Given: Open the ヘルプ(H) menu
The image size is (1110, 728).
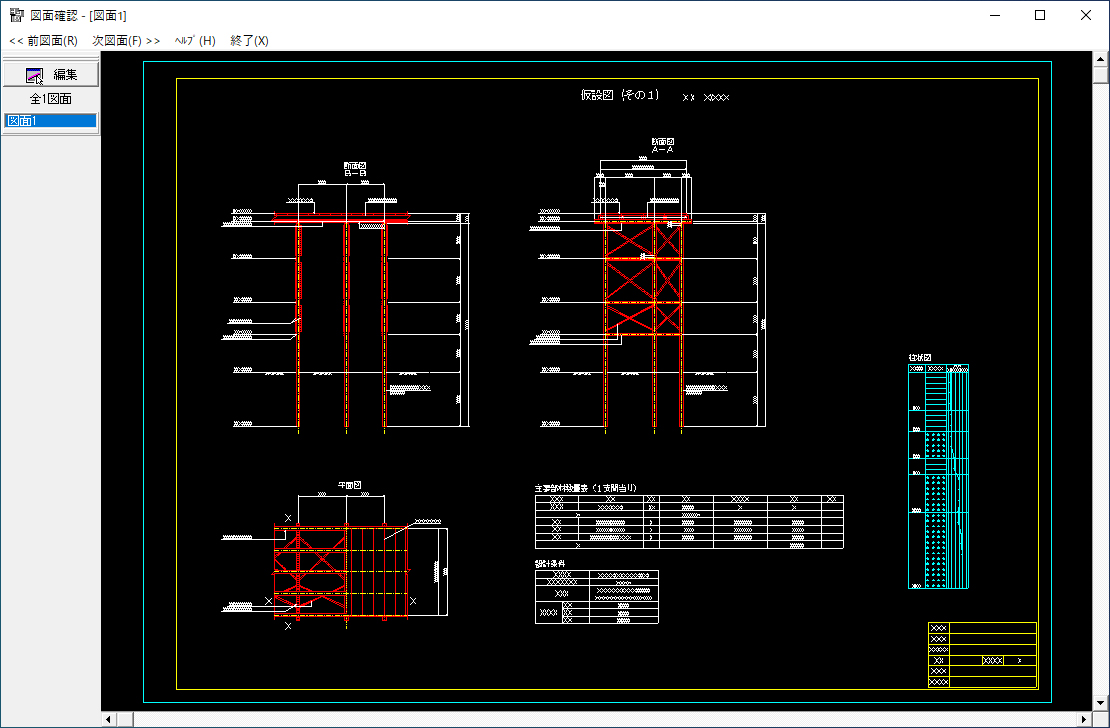Looking at the screenshot, I should [x=195, y=41].
